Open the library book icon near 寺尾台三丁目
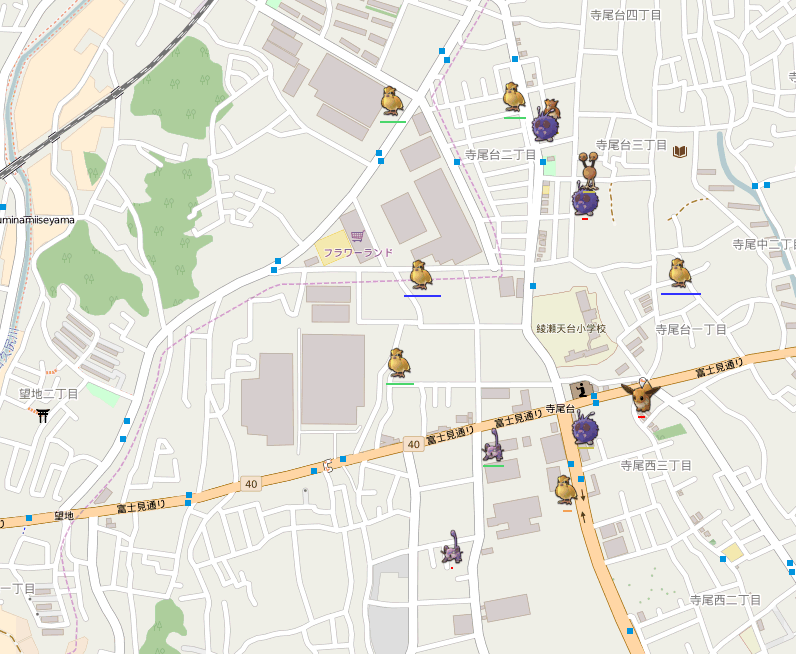This screenshot has width=796, height=654. pos(681,151)
